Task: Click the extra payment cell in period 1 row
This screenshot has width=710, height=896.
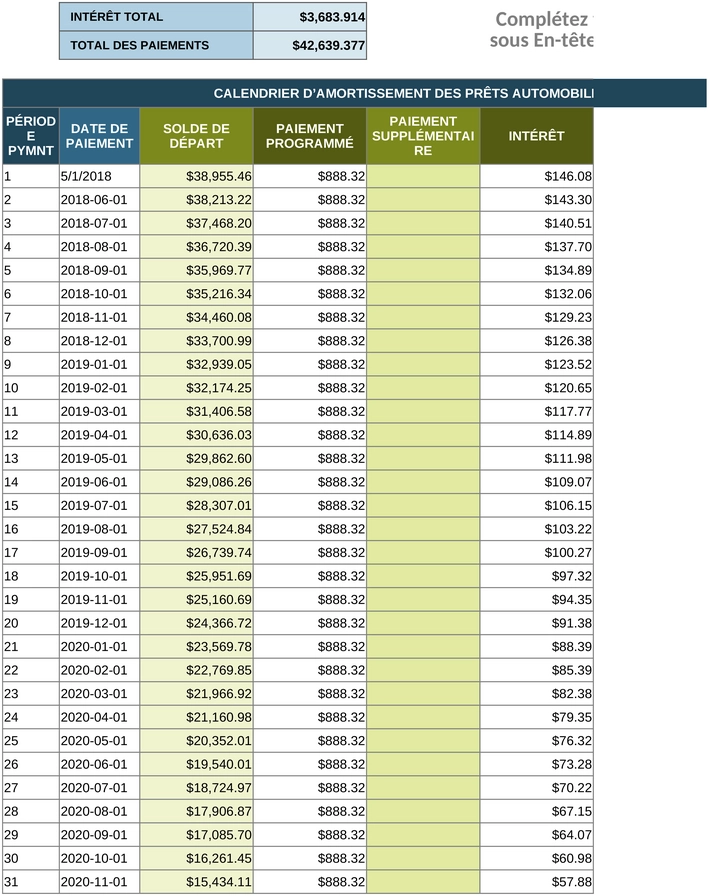Action: tap(423, 176)
